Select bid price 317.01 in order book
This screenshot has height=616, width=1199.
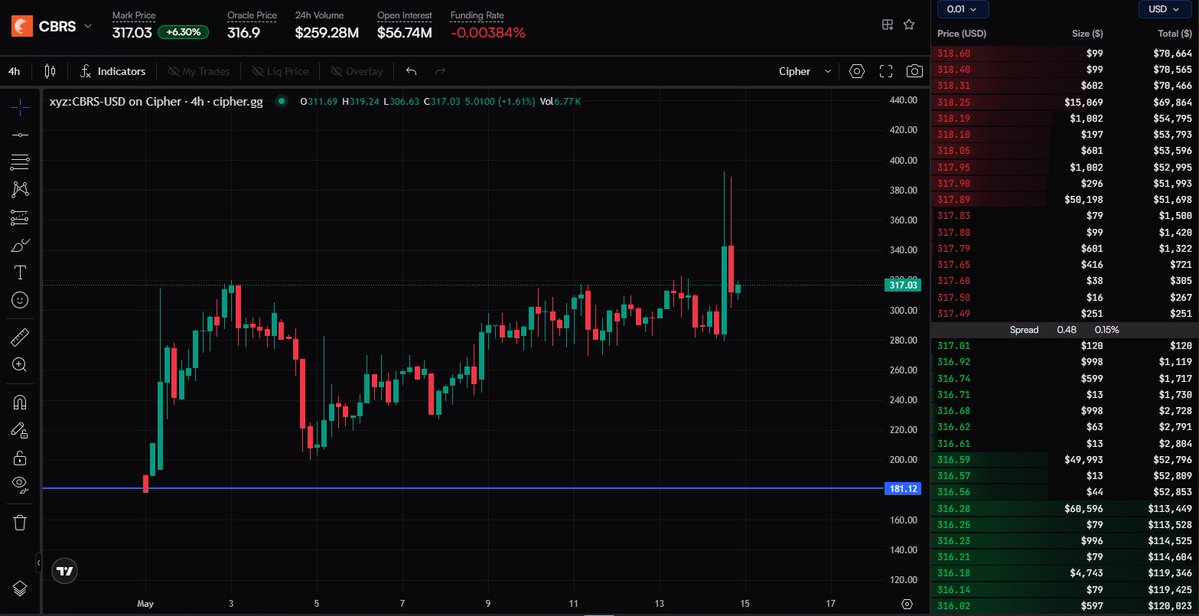coord(953,345)
